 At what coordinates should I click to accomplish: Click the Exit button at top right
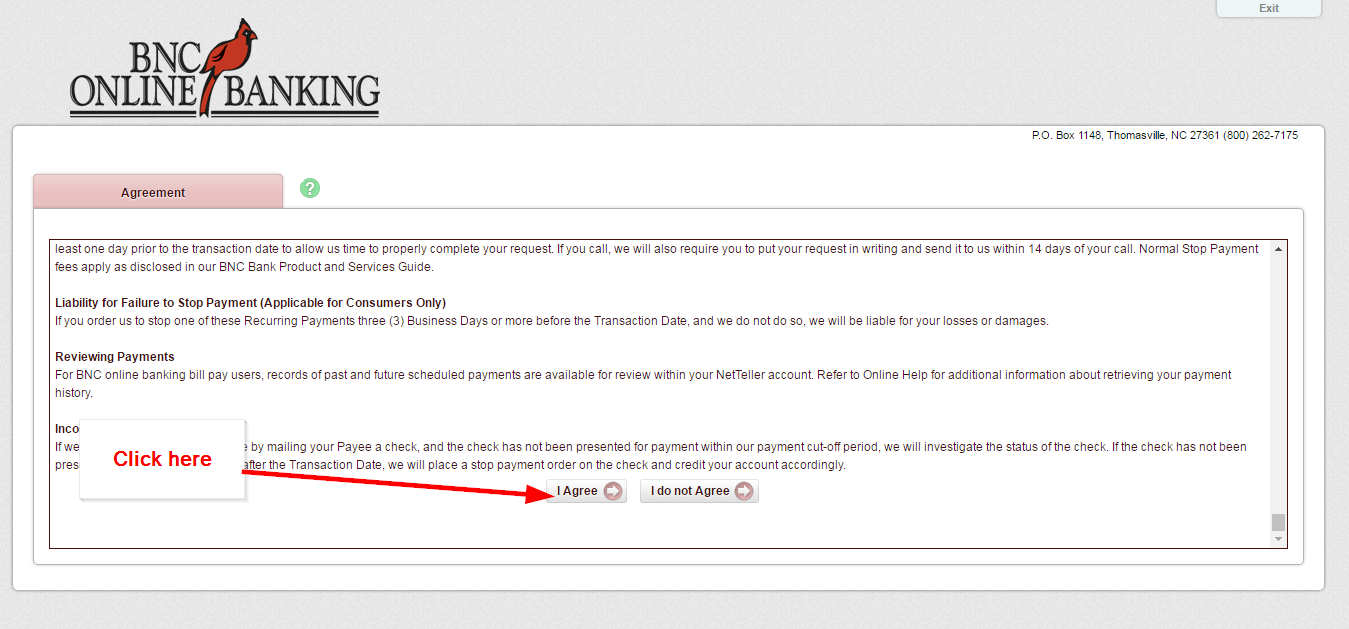click(x=1269, y=8)
